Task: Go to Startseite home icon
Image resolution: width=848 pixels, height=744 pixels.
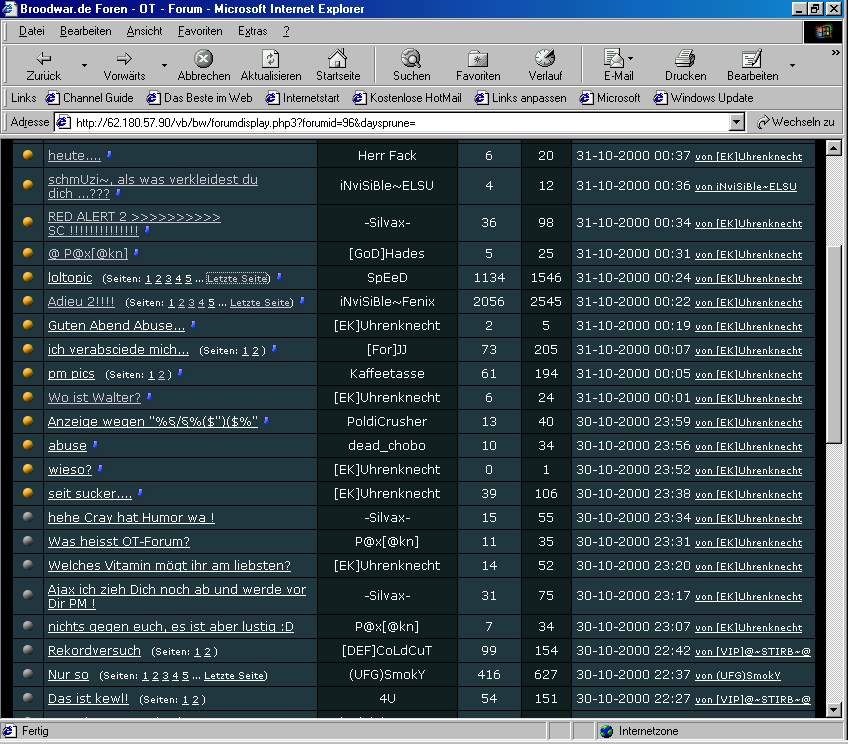Action: coord(337,59)
